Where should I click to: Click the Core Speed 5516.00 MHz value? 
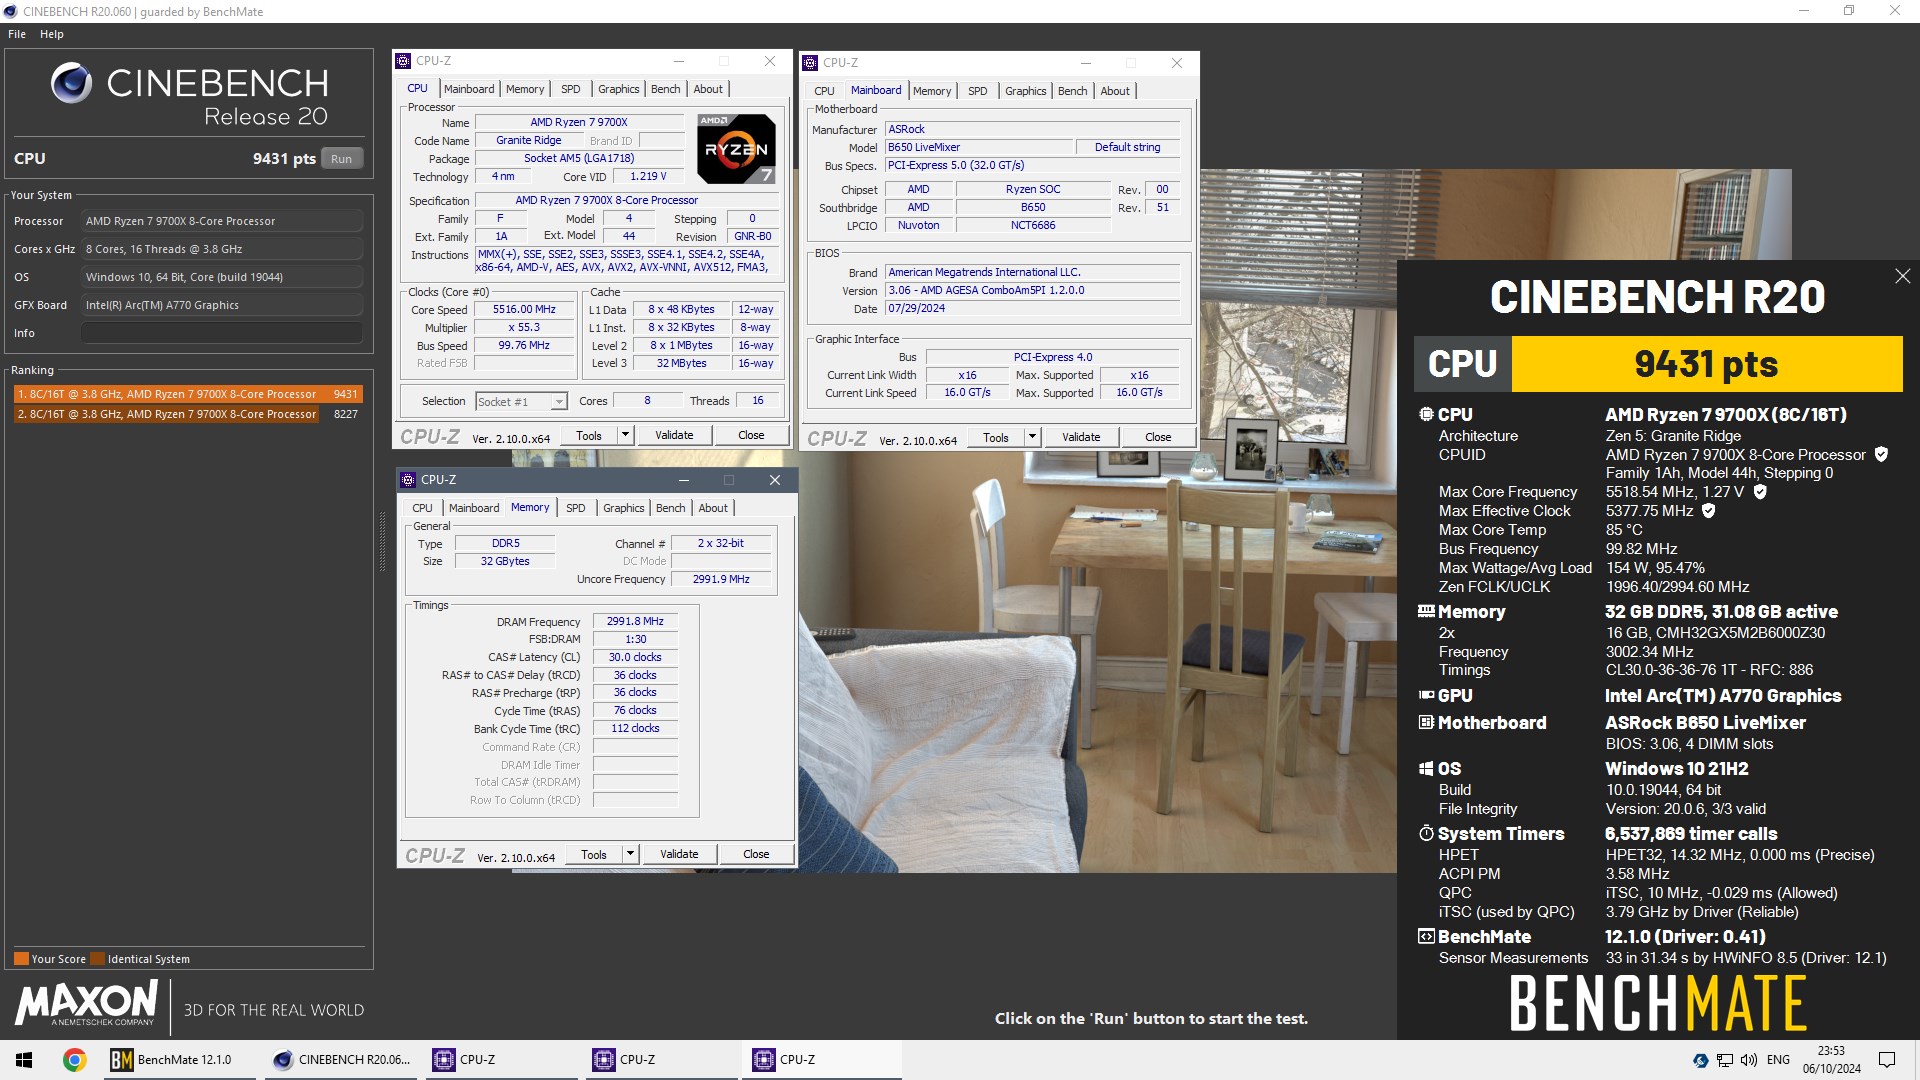click(524, 310)
